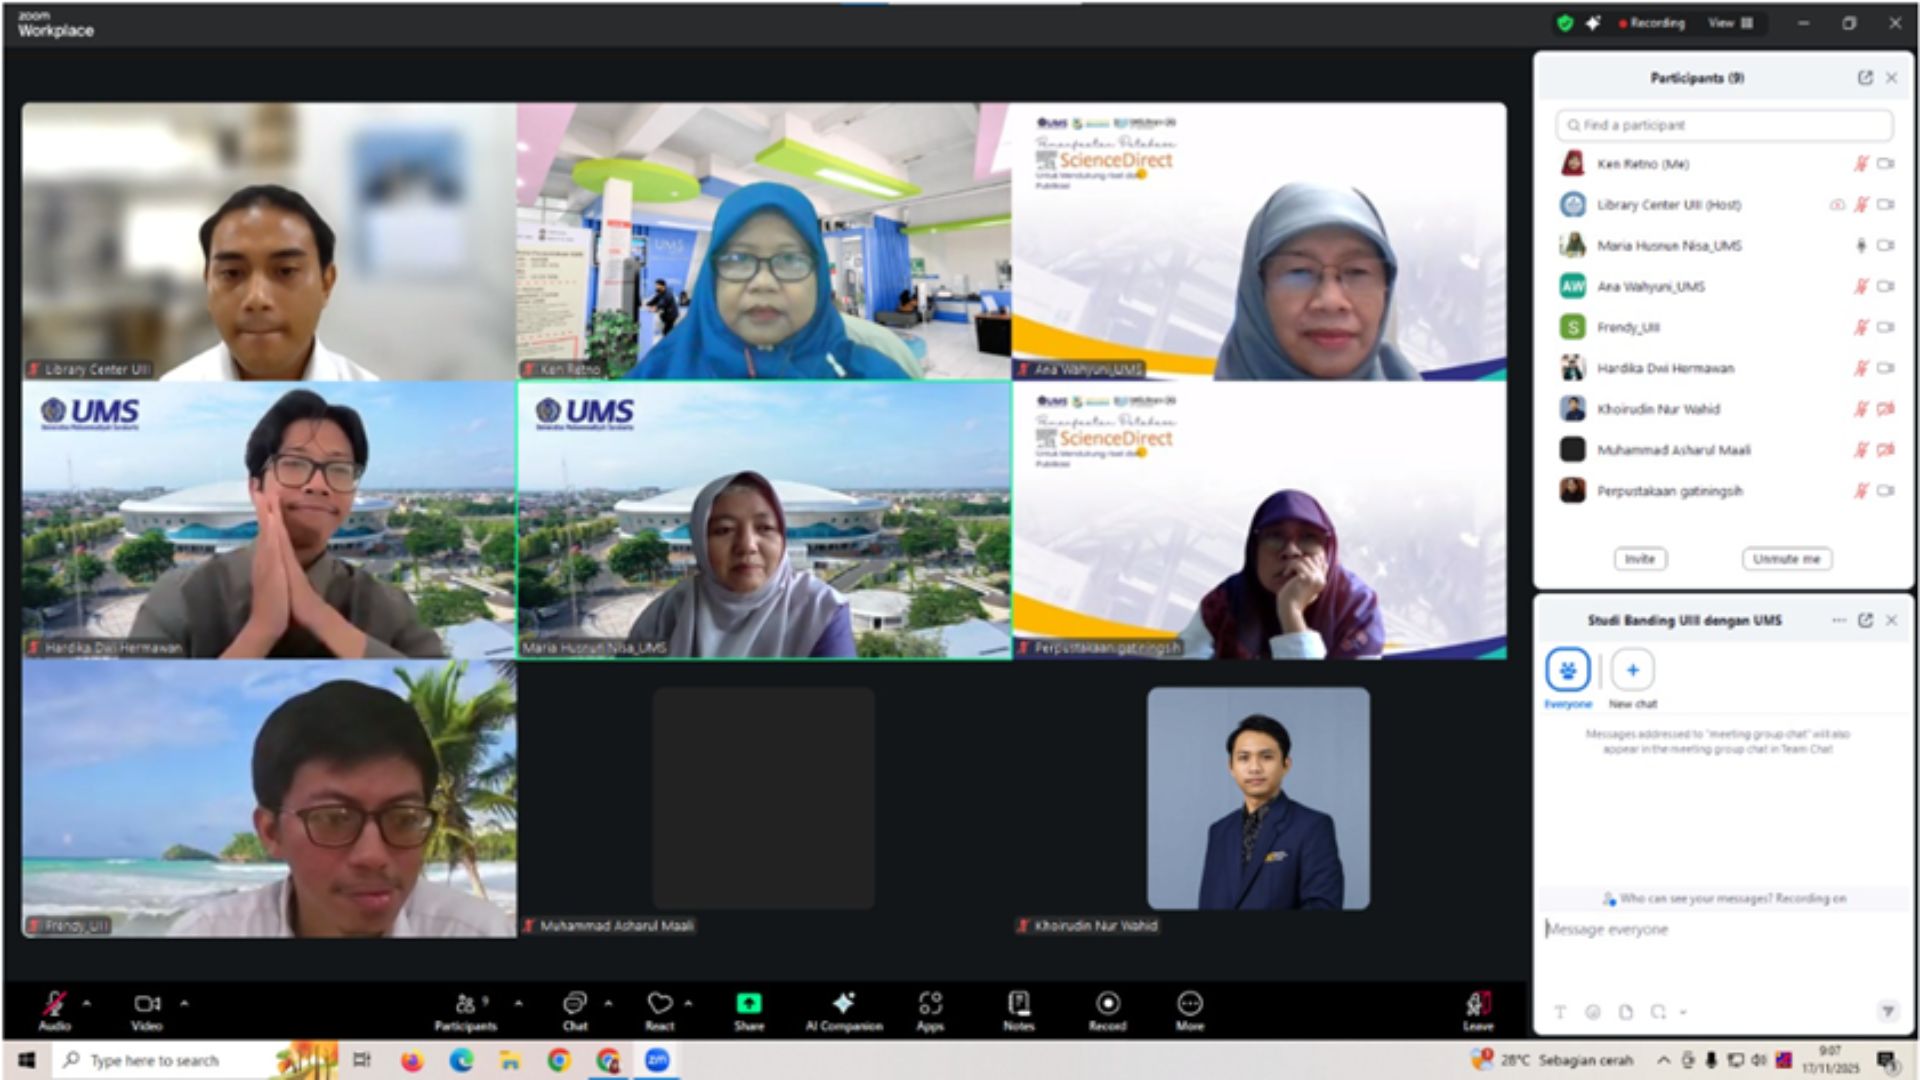Image resolution: width=1920 pixels, height=1080 pixels.
Task: Select Maria Husnun Nisa_UMS video tile
Action: tap(764, 520)
